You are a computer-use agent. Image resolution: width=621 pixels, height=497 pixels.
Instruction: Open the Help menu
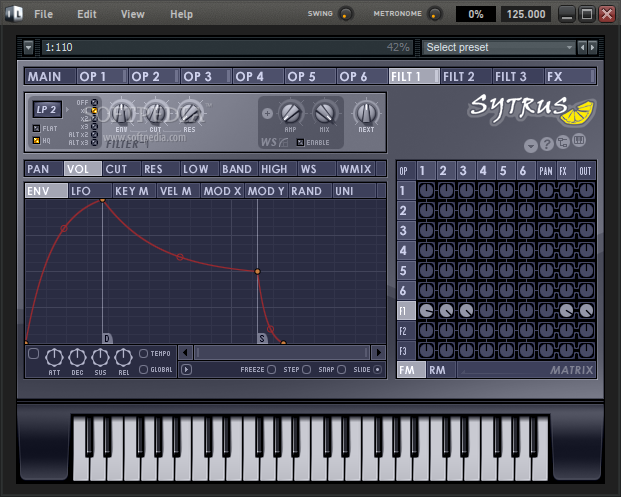(x=181, y=14)
